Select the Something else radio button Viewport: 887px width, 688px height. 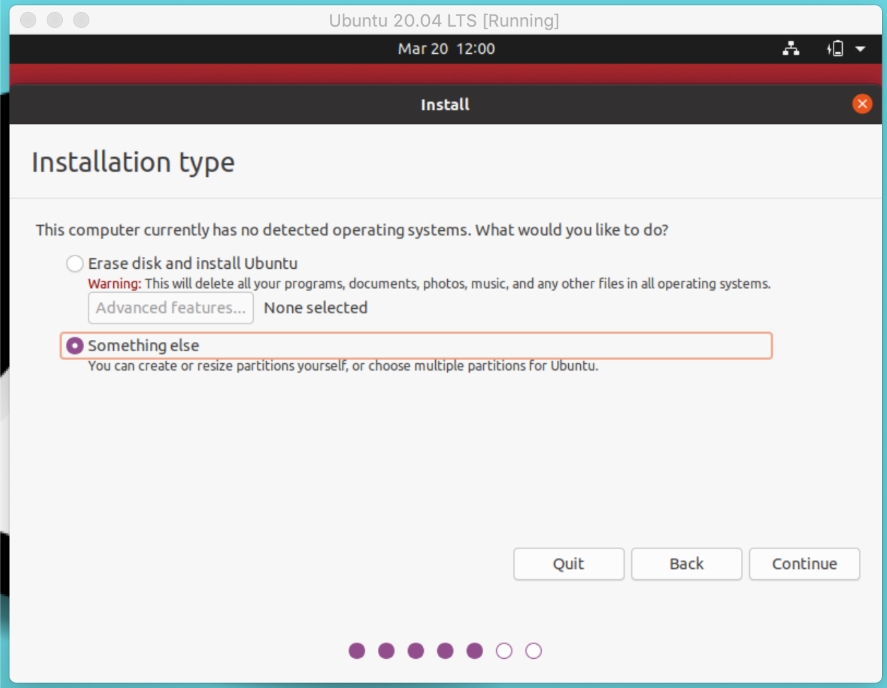tap(75, 346)
